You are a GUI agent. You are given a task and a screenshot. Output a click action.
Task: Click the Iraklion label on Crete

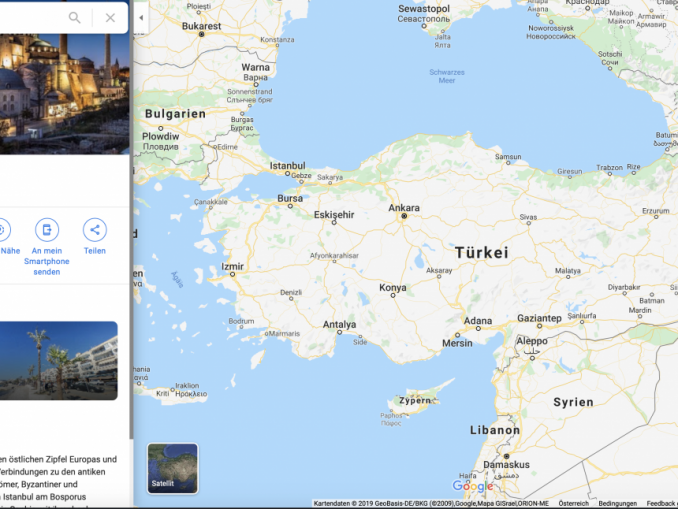187,385
